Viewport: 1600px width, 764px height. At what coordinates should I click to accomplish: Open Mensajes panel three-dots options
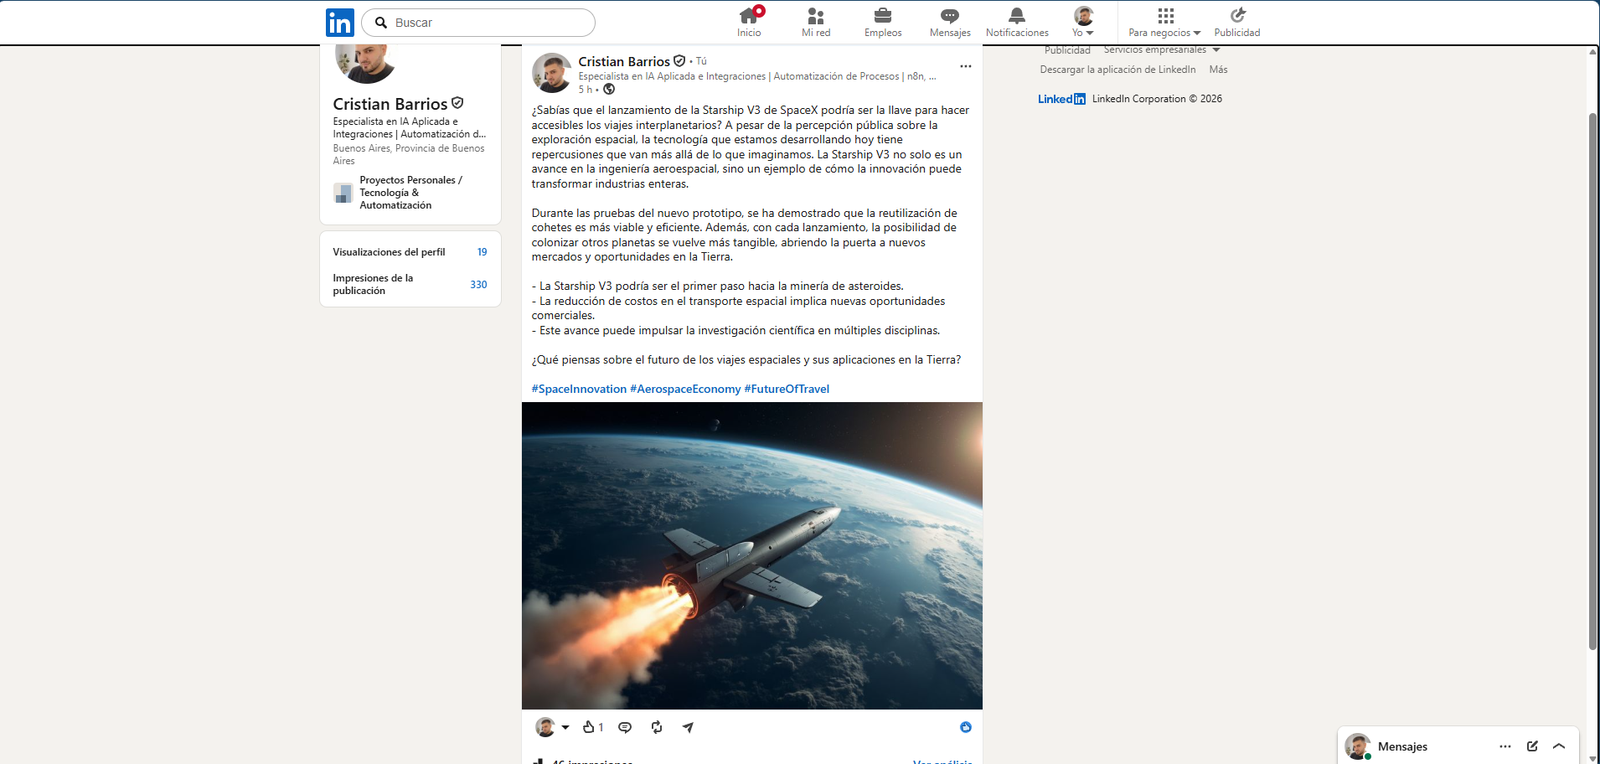point(1505,746)
